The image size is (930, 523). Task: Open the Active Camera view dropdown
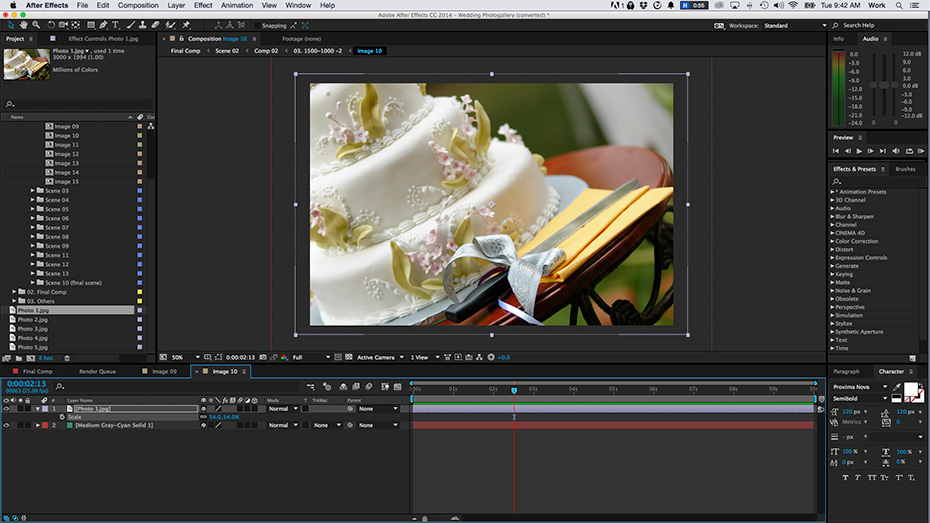[x=380, y=357]
